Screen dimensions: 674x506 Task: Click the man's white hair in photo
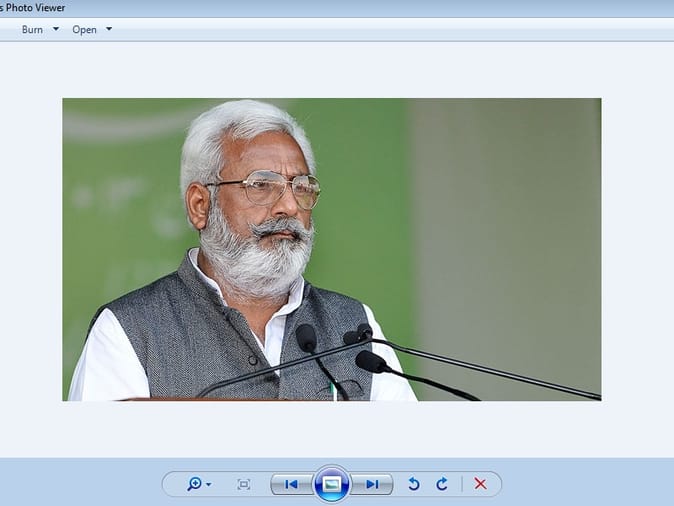(240, 125)
